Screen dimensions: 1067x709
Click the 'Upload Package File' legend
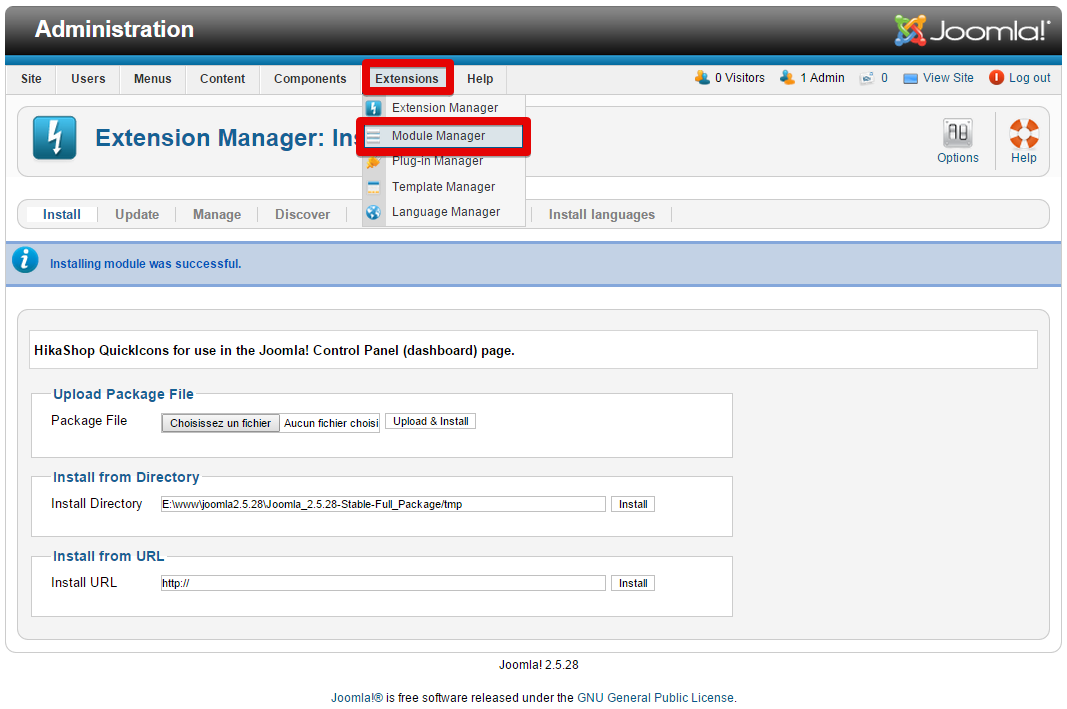123,395
